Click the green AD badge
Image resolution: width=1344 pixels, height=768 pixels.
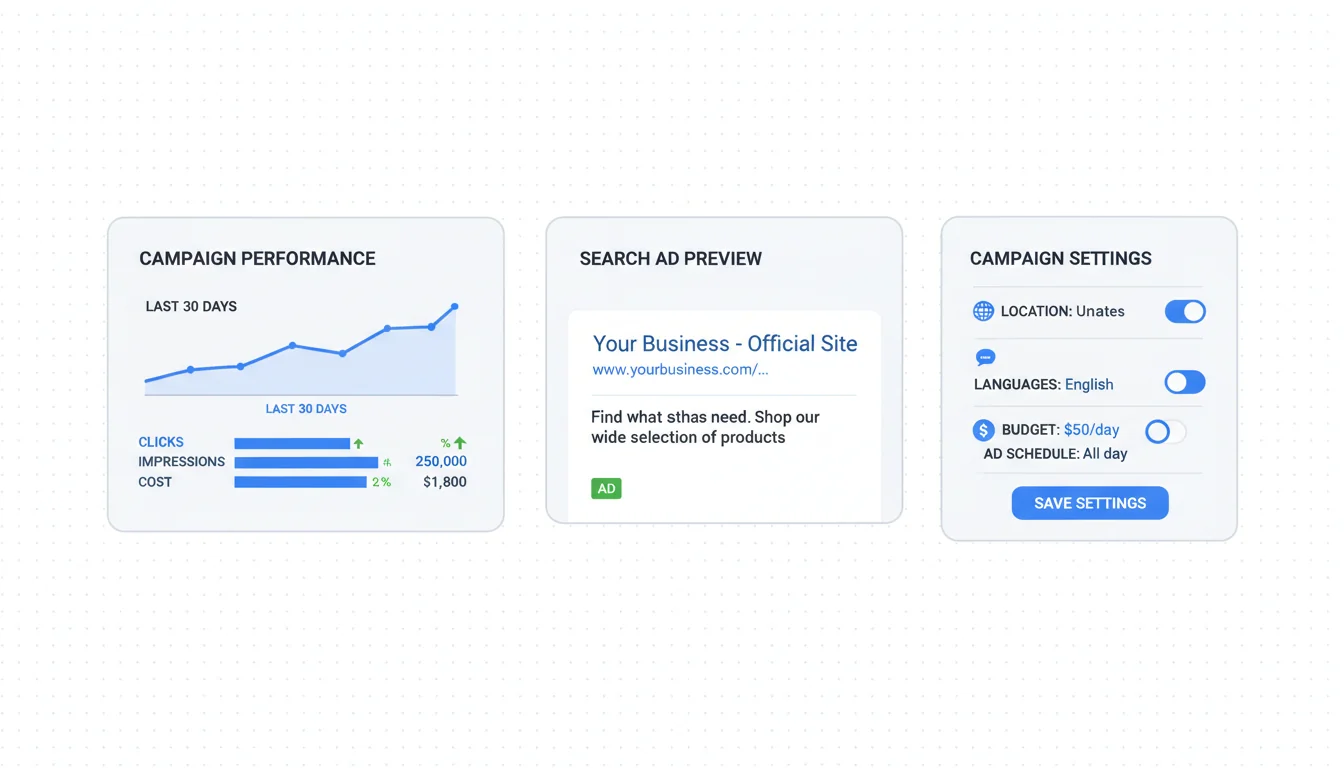[606, 489]
